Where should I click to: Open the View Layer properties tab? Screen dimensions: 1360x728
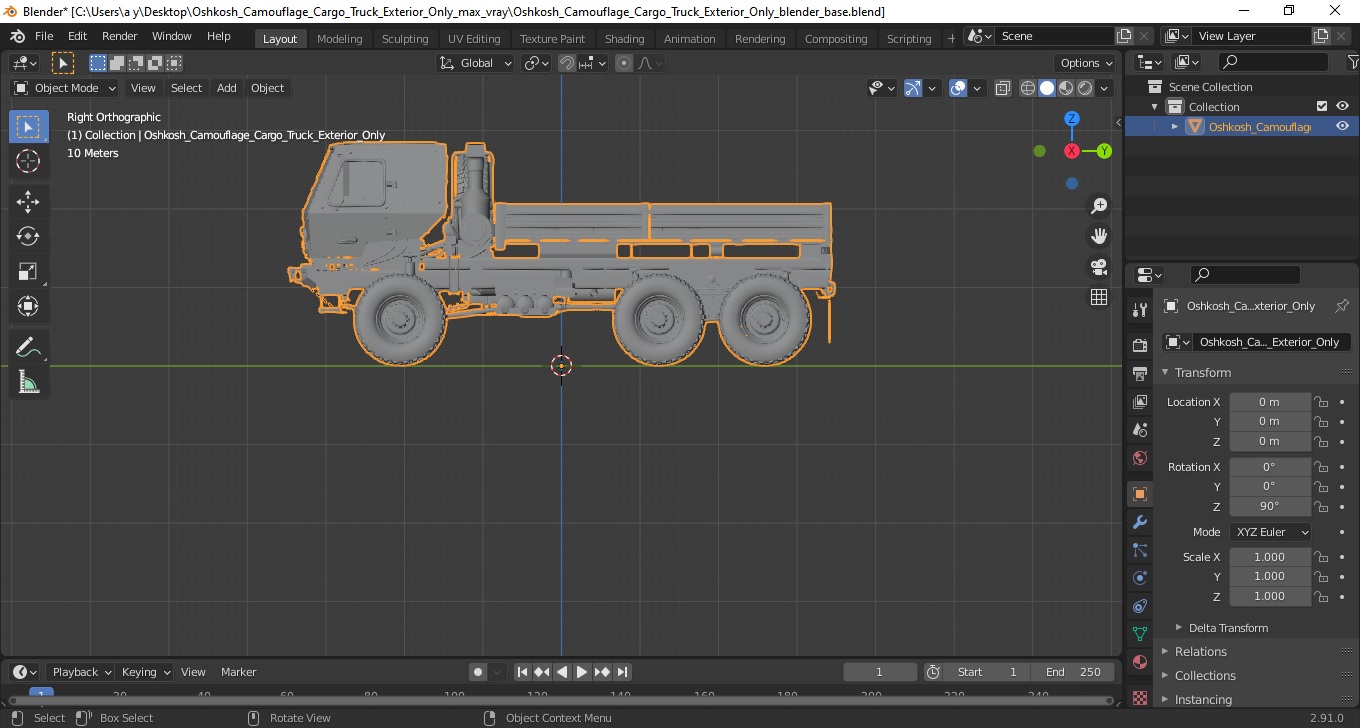[x=1139, y=401]
